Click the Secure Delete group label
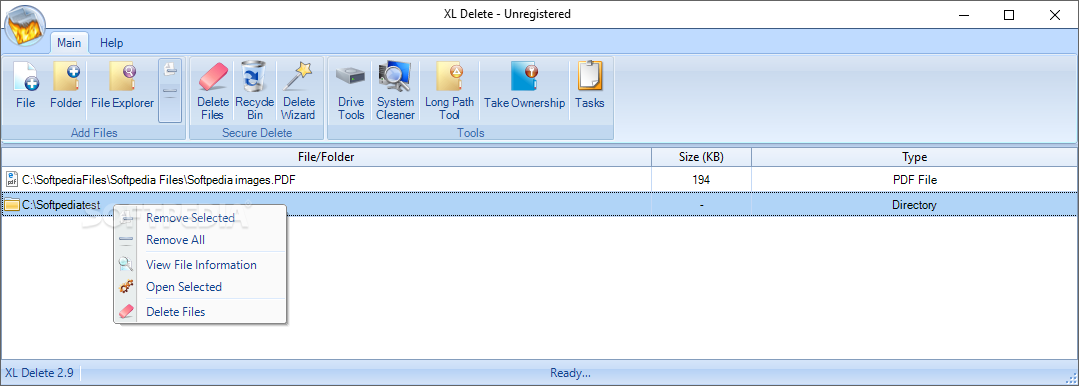Screen dimensions: 1079x386 [257, 133]
